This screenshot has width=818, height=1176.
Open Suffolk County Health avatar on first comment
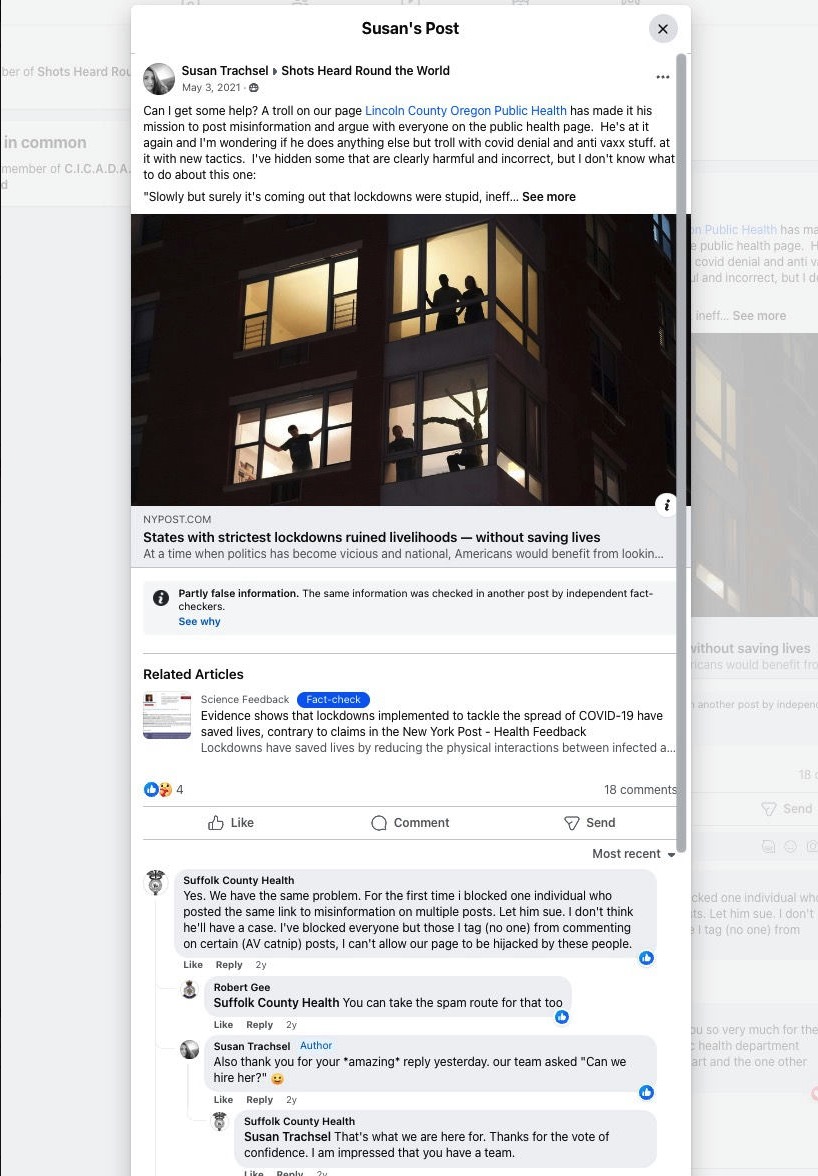[x=156, y=883]
